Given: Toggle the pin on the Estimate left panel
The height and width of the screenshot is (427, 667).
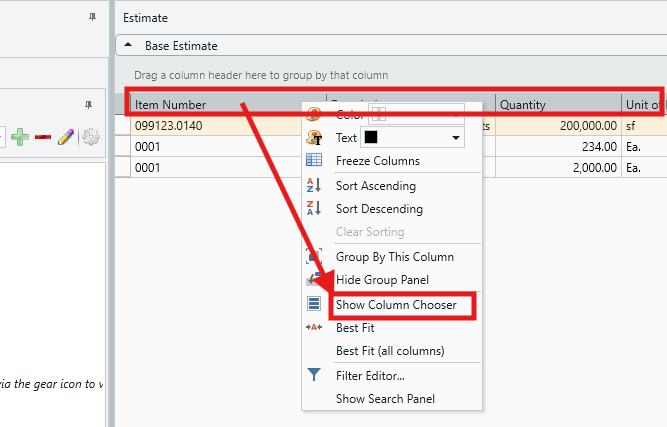Looking at the screenshot, I should [89, 18].
